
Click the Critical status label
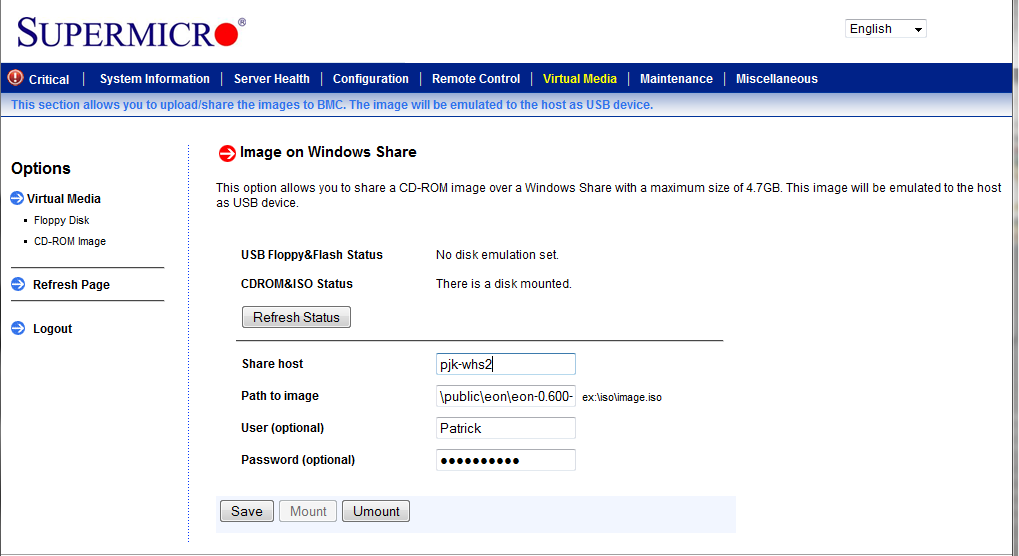coord(49,79)
